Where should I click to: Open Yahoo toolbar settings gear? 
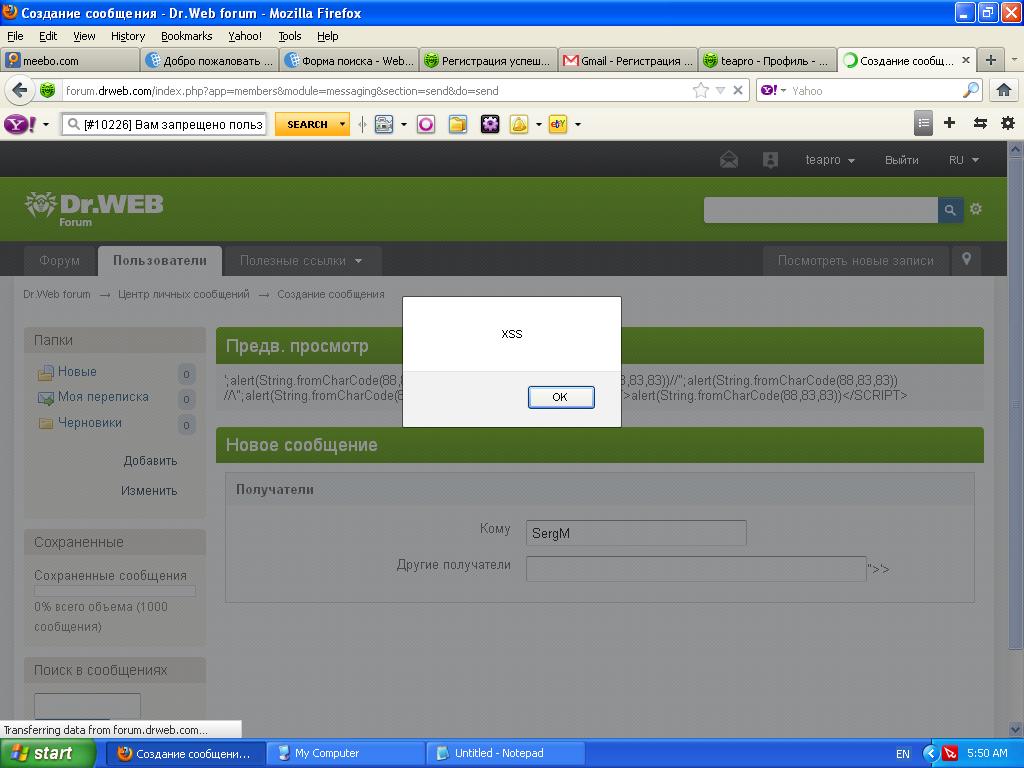click(x=1008, y=123)
